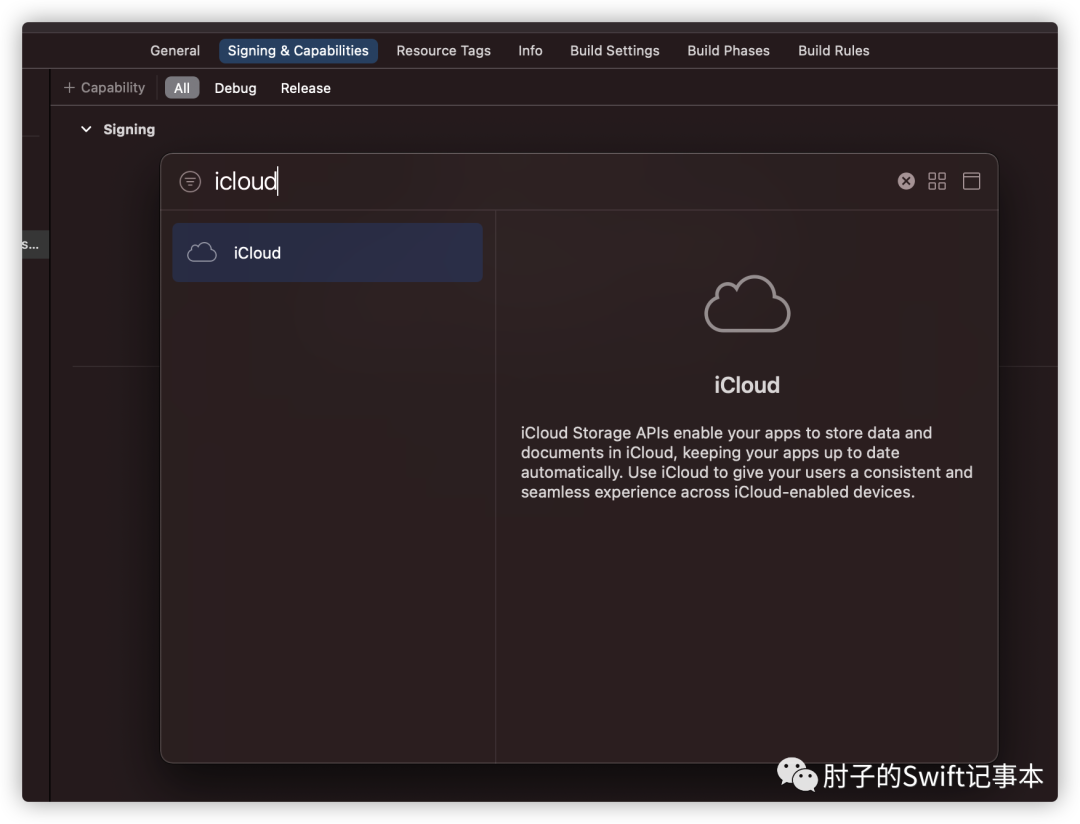Switch to the Build Rules tab
This screenshot has width=1080, height=824.
click(833, 51)
